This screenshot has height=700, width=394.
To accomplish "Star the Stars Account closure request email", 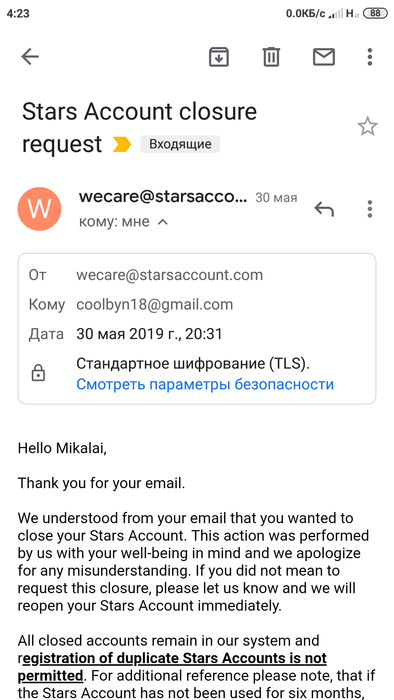I will pyautogui.click(x=368, y=127).
